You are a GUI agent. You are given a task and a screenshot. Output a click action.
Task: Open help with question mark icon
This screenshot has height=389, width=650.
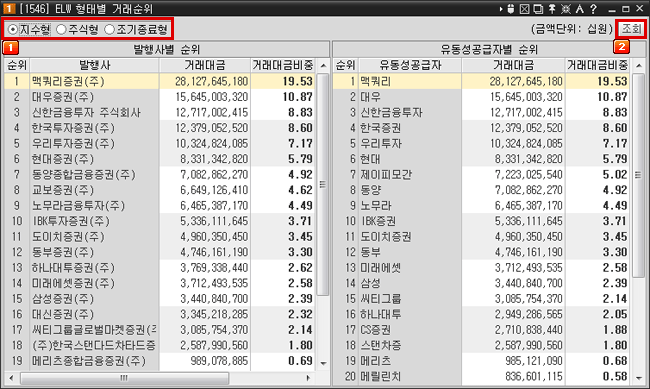point(593,9)
